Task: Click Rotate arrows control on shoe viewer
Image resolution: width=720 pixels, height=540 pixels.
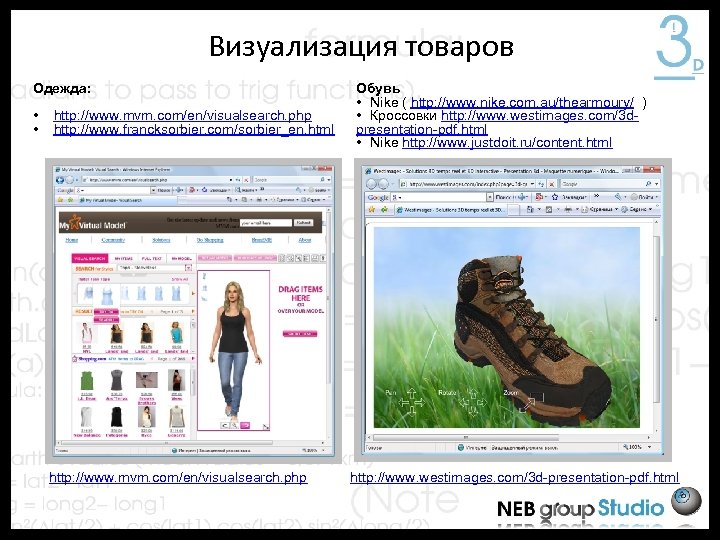Action: pyautogui.click(x=472, y=402)
